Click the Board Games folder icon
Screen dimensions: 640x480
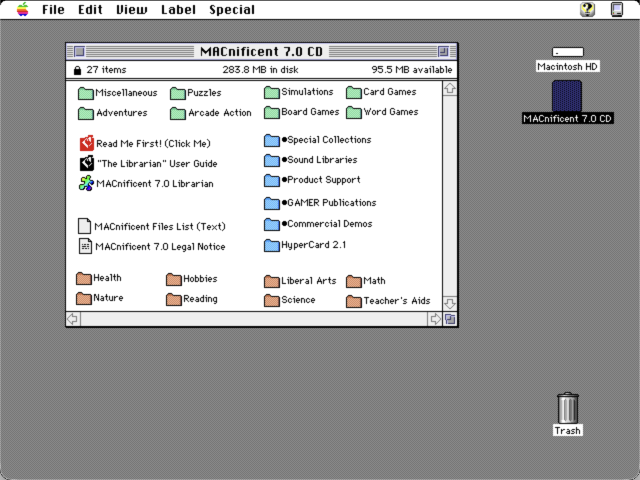271,113
